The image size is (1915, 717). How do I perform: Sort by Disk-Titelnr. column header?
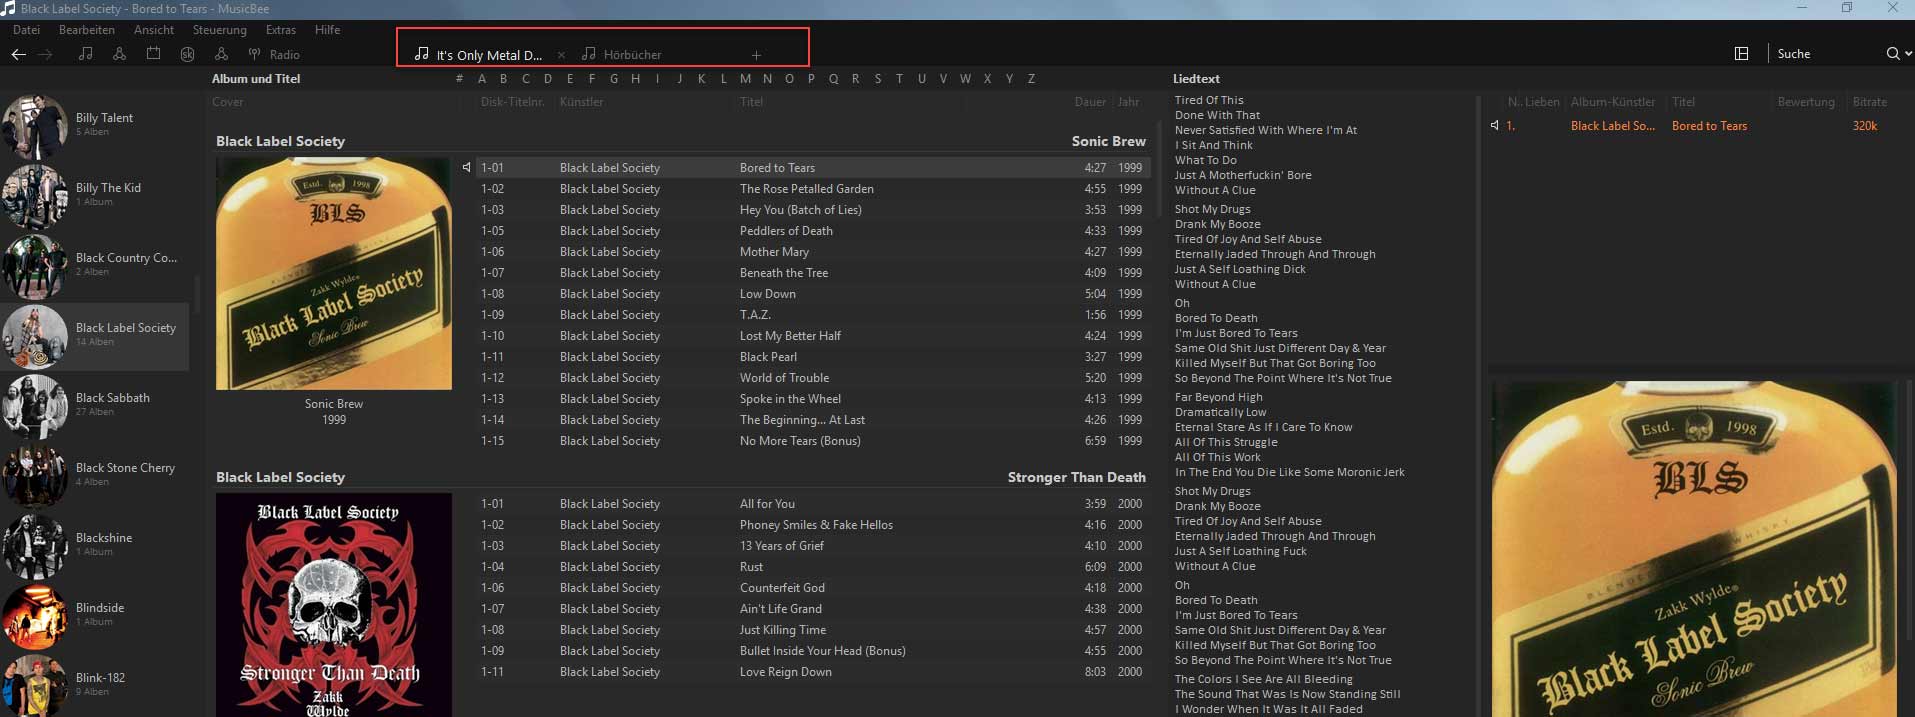tap(512, 102)
